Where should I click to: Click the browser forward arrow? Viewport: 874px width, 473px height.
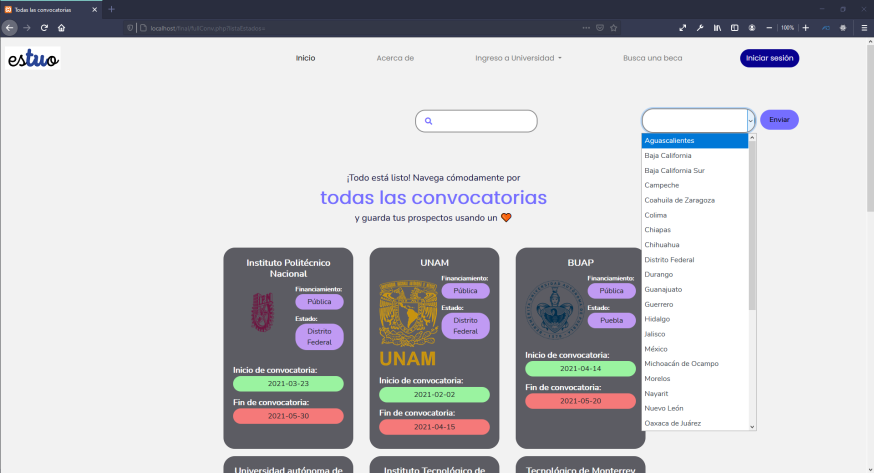pos(27,28)
